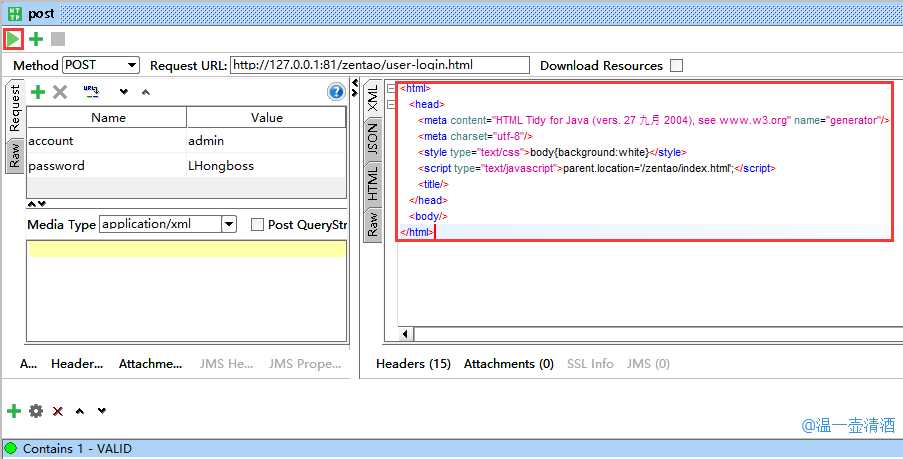
Task: Select Contains 1 - VALID assertion row
Action: pos(452,448)
